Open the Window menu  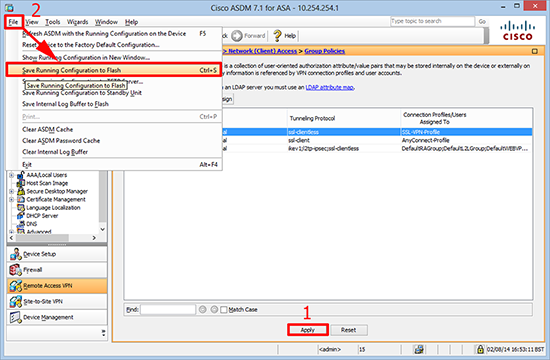tap(106, 22)
